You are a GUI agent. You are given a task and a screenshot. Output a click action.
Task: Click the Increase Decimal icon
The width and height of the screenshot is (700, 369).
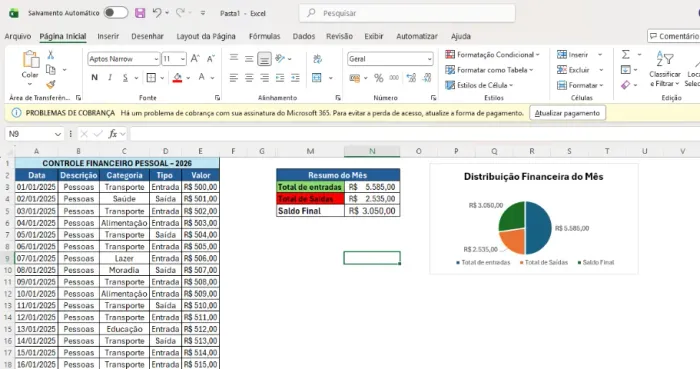411,78
